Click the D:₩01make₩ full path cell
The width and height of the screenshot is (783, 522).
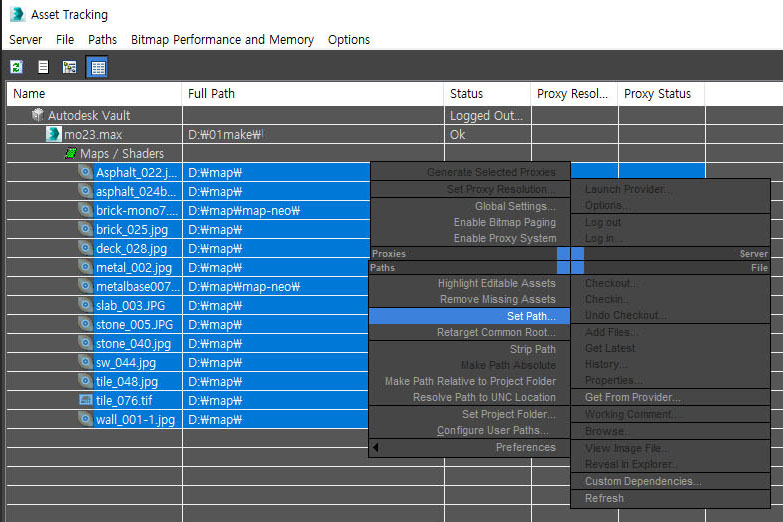point(313,134)
